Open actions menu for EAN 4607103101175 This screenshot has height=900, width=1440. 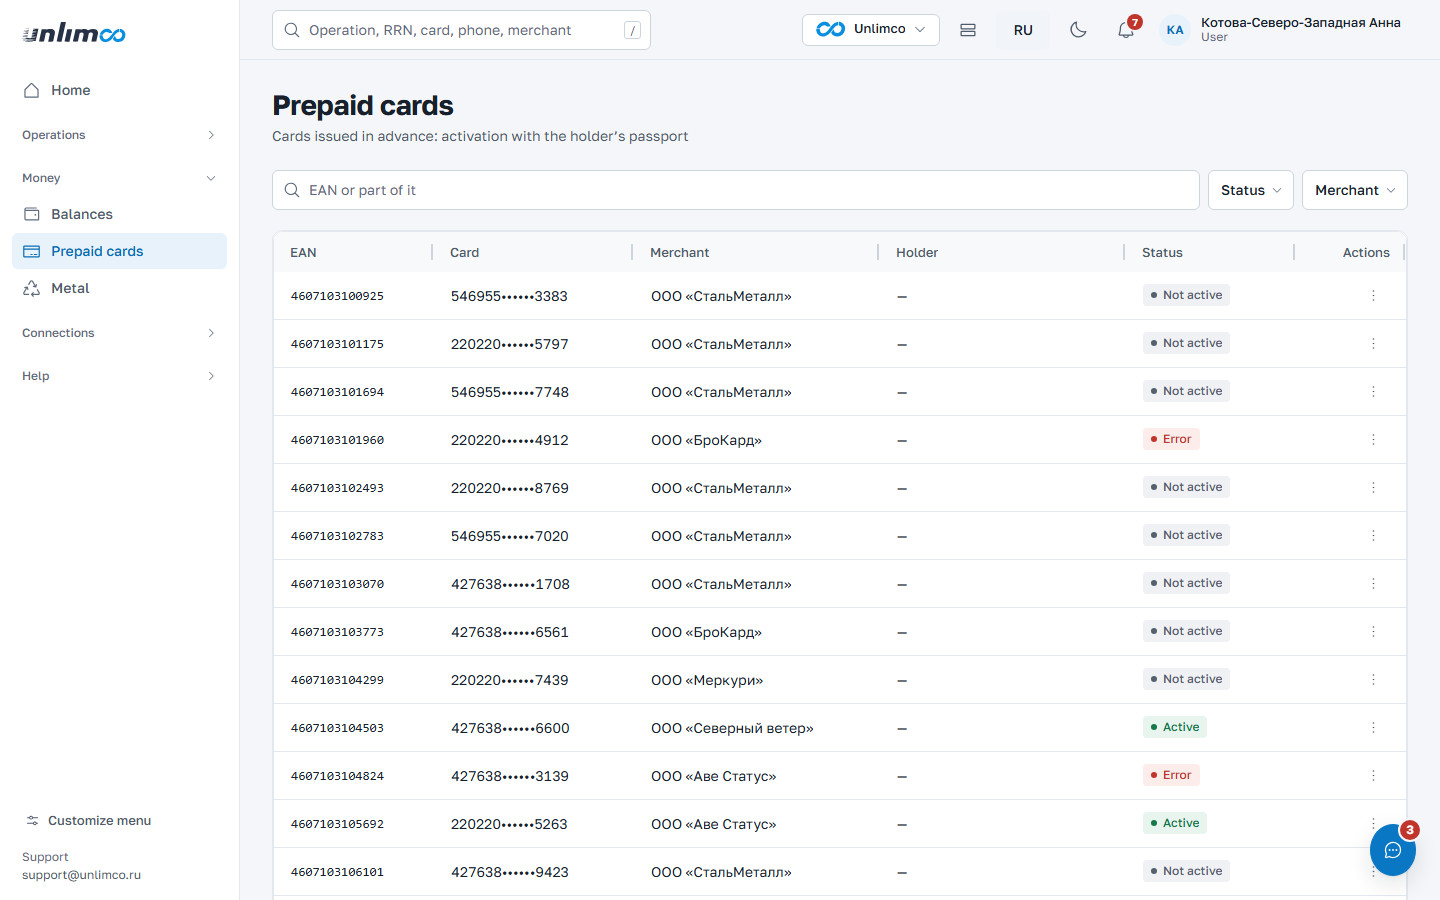click(x=1373, y=344)
